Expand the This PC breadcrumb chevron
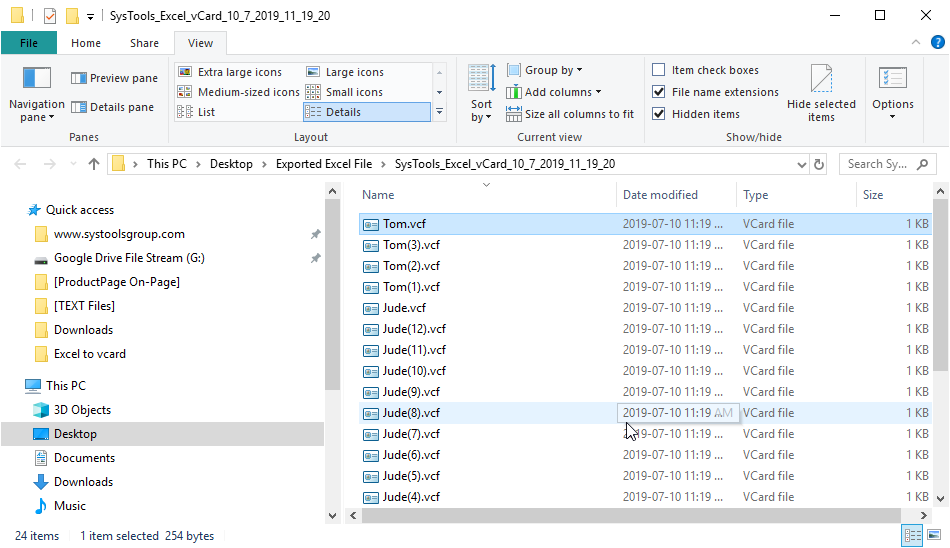Screen dimensions: 950x548 pos(198,164)
